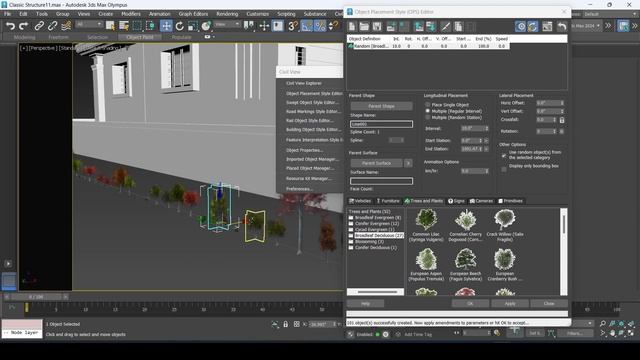Activate the Select and Scale tool

coord(193,26)
